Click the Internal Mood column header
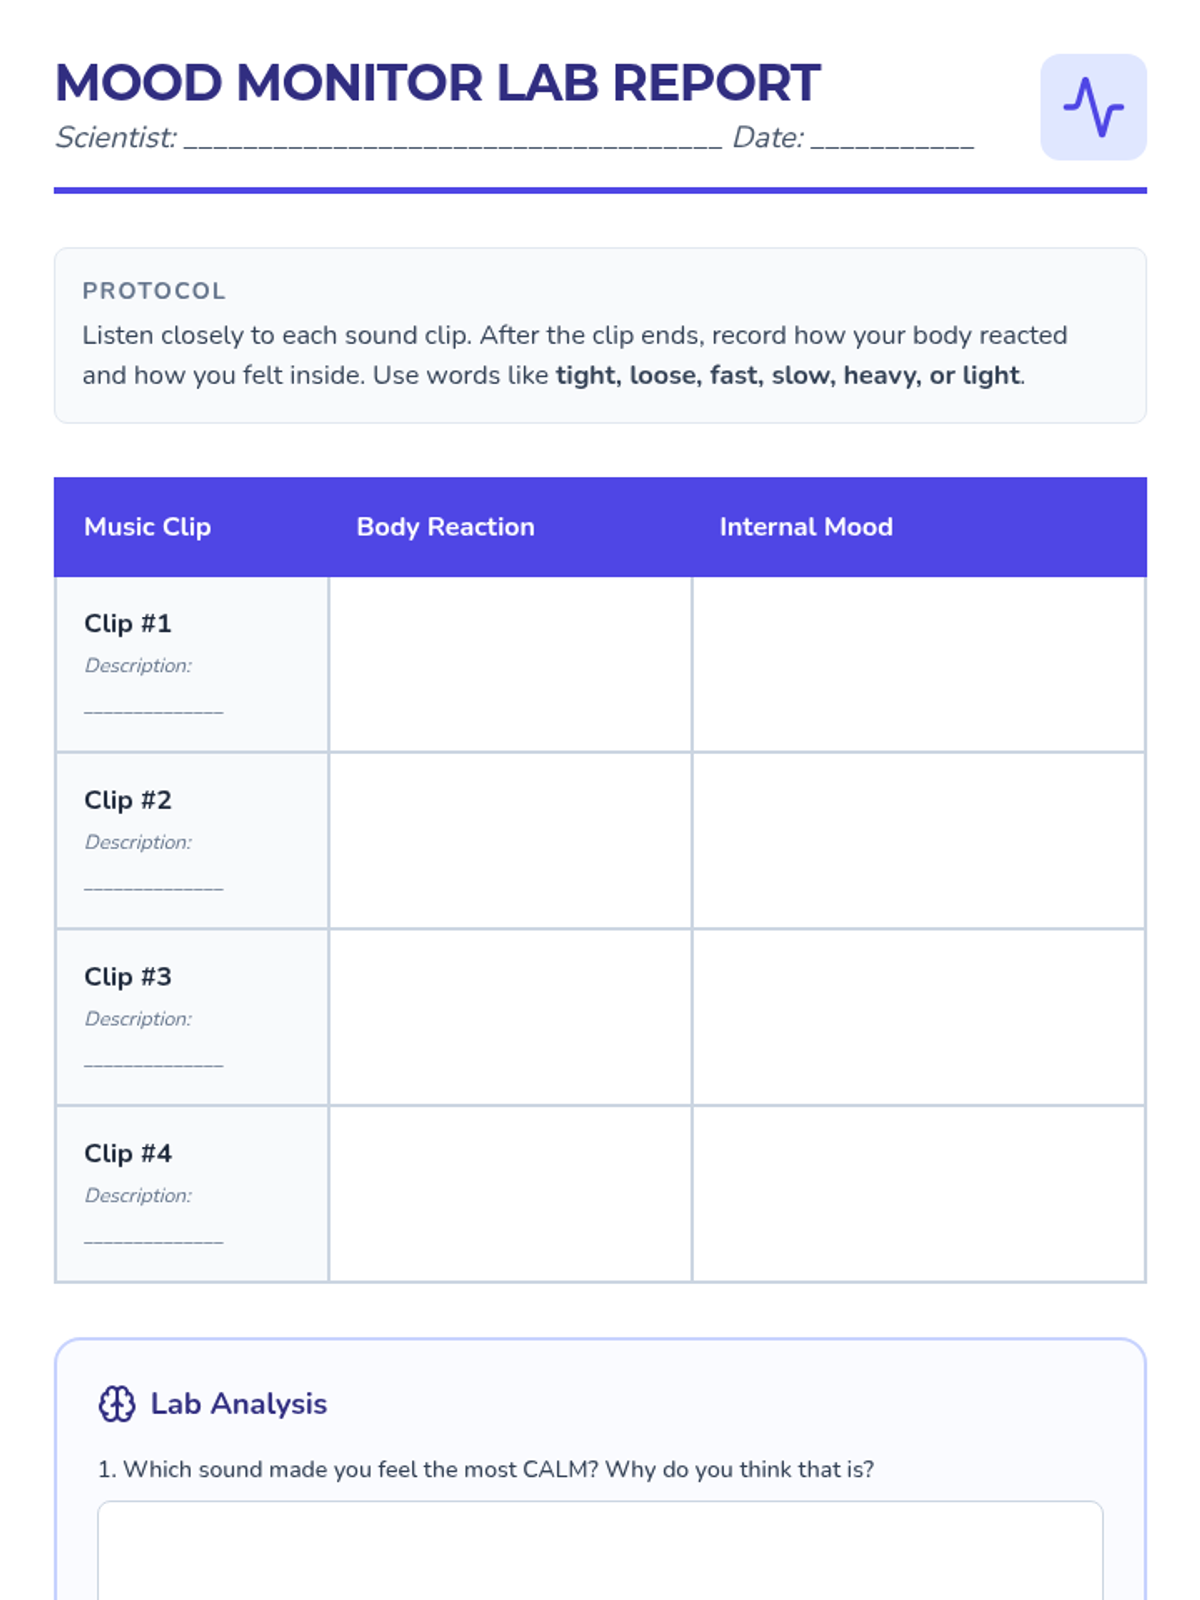The image size is (1200, 1600). click(x=806, y=527)
